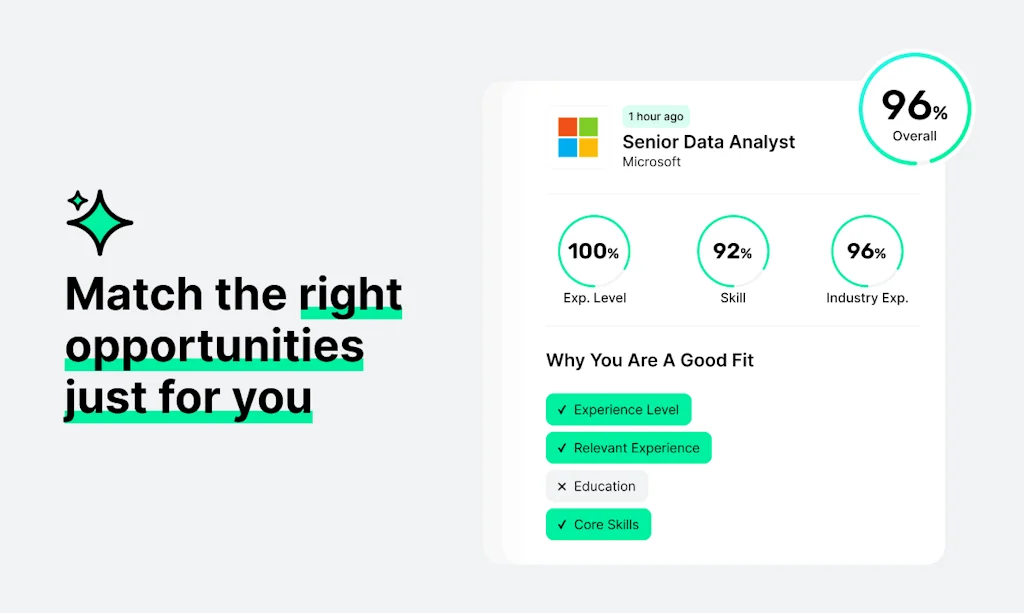Select the Relevant Experience tag
Image resolution: width=1024 pixels, height=613 pixels.
coord(628,448)
